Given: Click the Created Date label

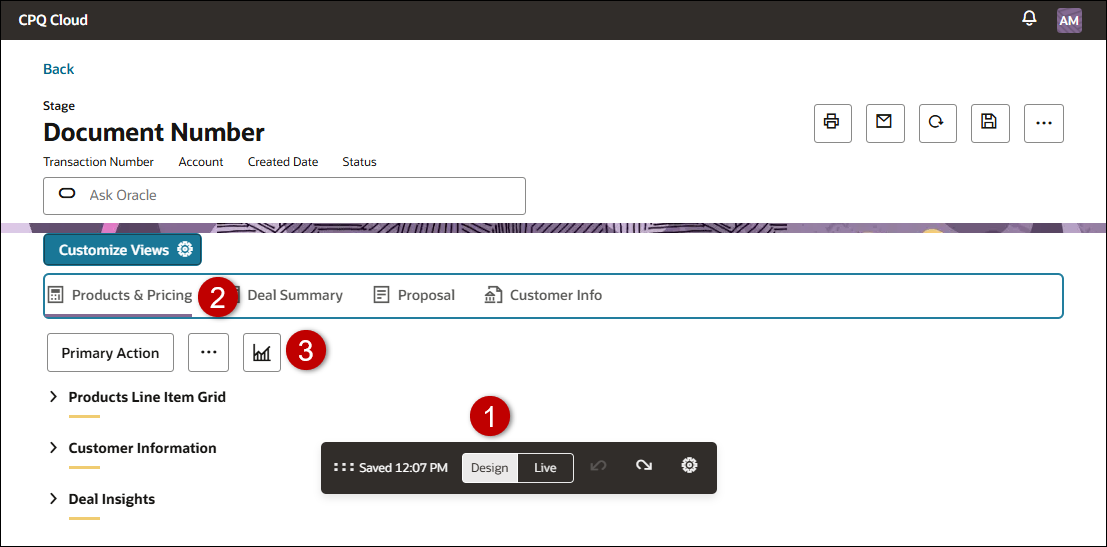Looking at the screenshot, I should point(282,162).
